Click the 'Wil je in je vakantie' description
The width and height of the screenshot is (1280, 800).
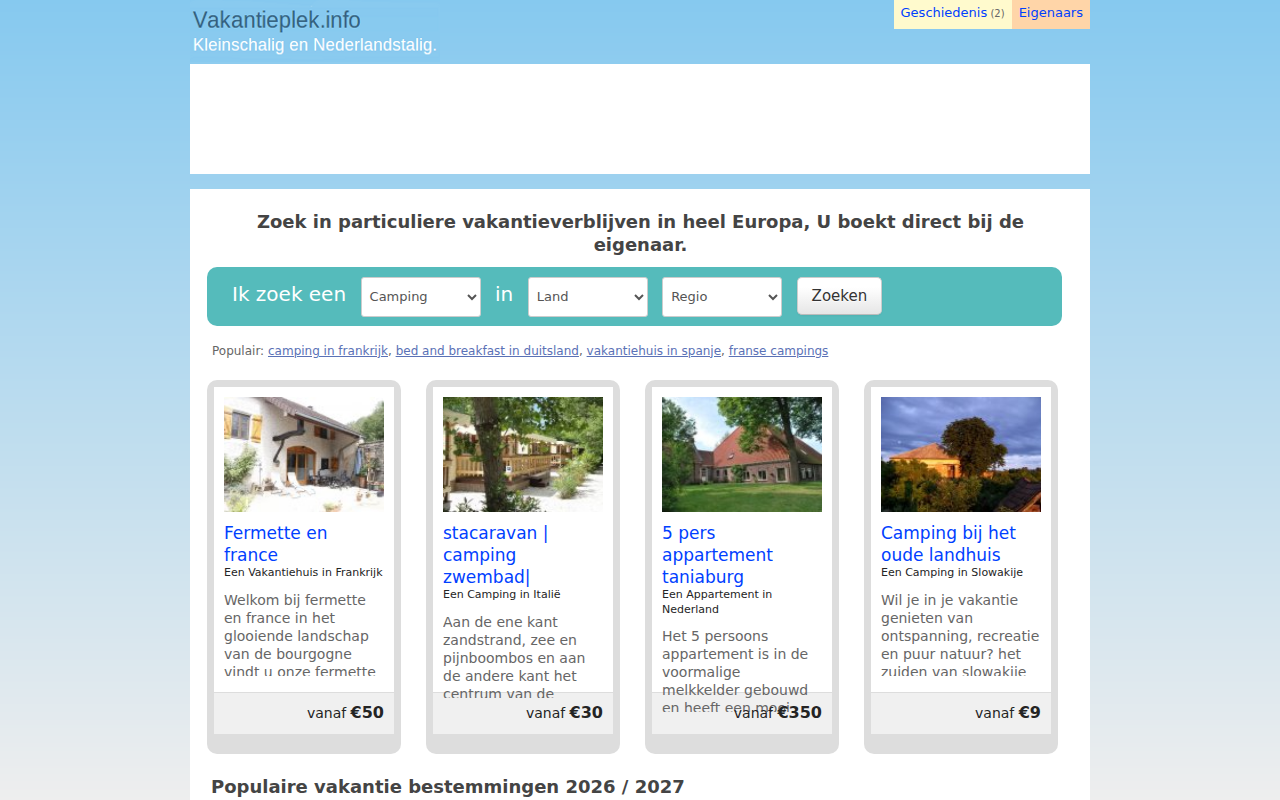[x=960, y=636]
